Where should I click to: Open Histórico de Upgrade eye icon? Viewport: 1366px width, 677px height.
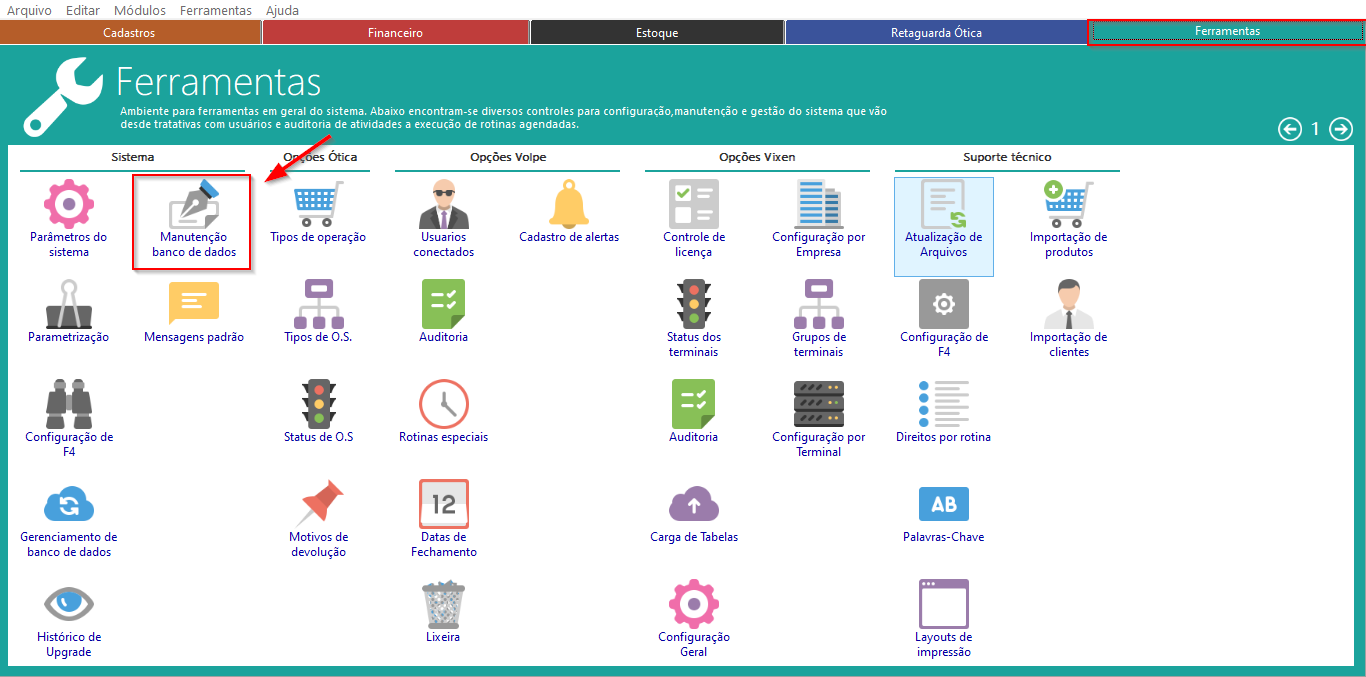[x=69, y=604]
